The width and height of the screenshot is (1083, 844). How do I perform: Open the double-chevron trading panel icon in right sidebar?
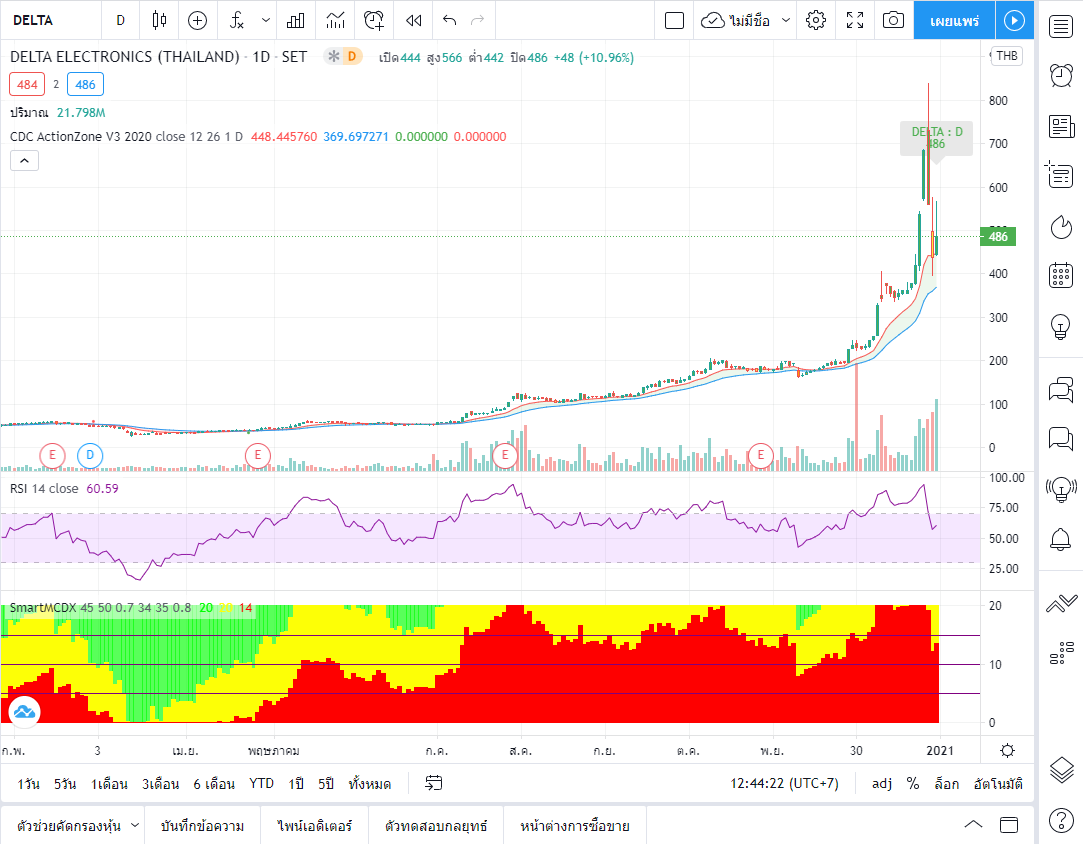pos(1061,603)
